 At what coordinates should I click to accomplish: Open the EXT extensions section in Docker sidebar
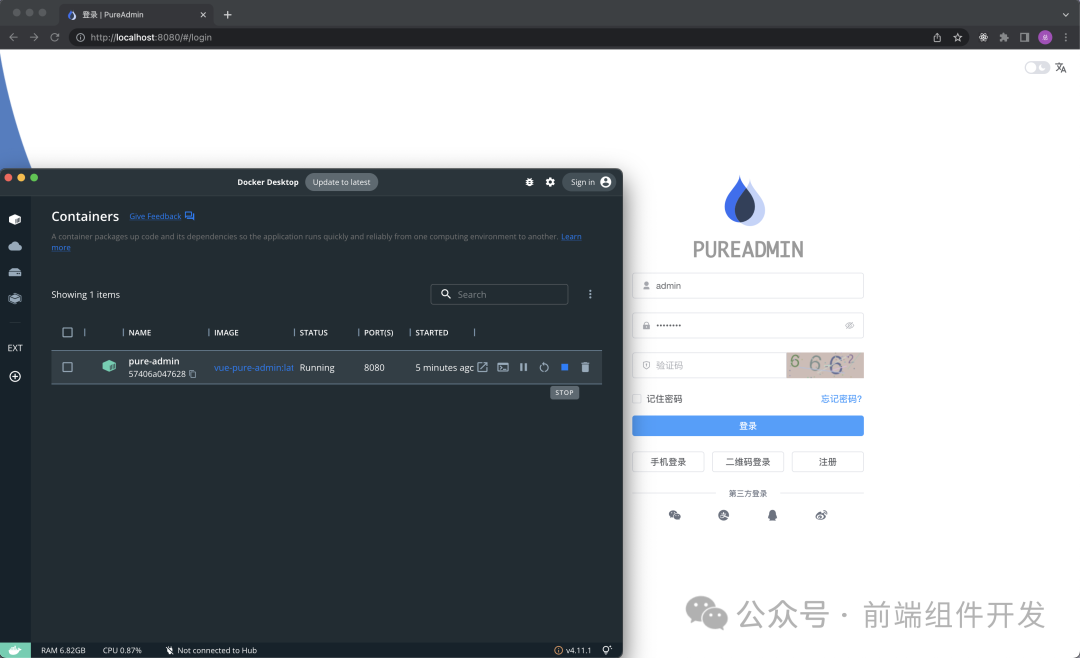click(x=14, y=347)
